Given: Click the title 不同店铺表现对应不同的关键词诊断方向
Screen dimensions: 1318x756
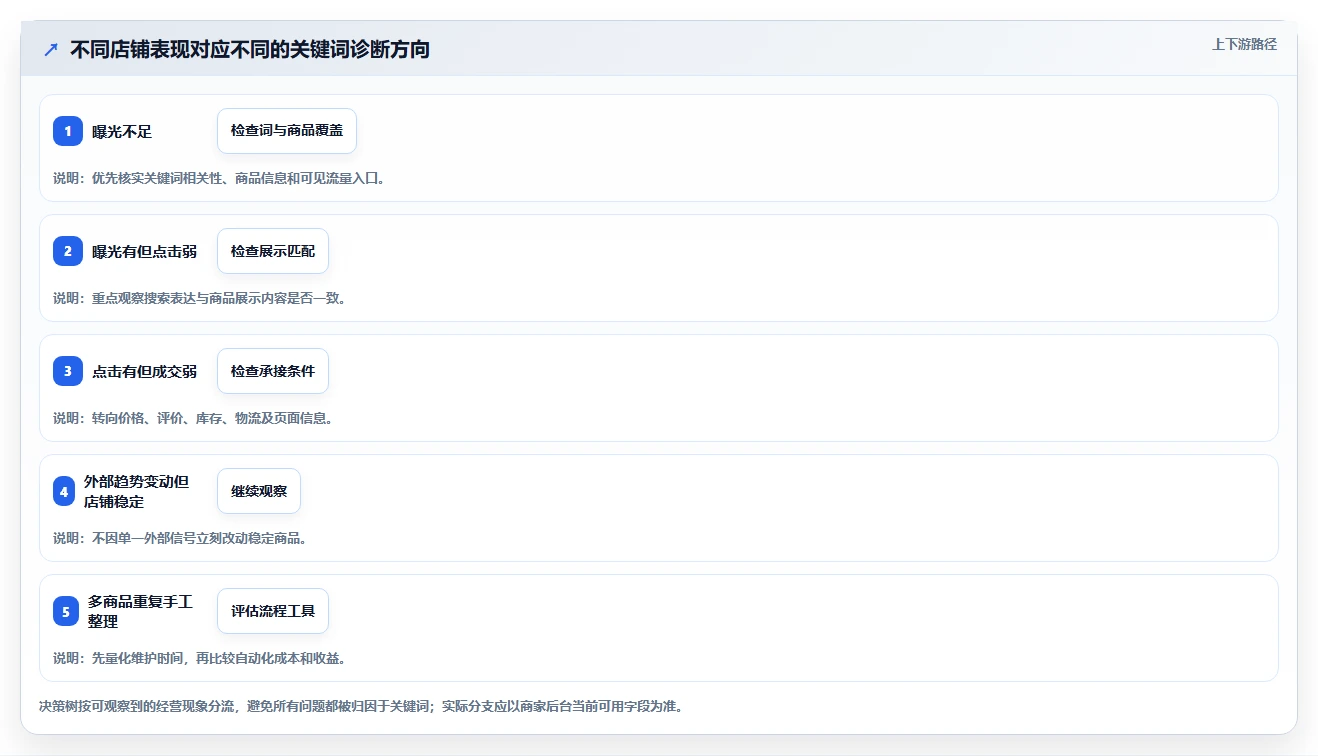Looking at the screenshot, I should tap(250, 49).
